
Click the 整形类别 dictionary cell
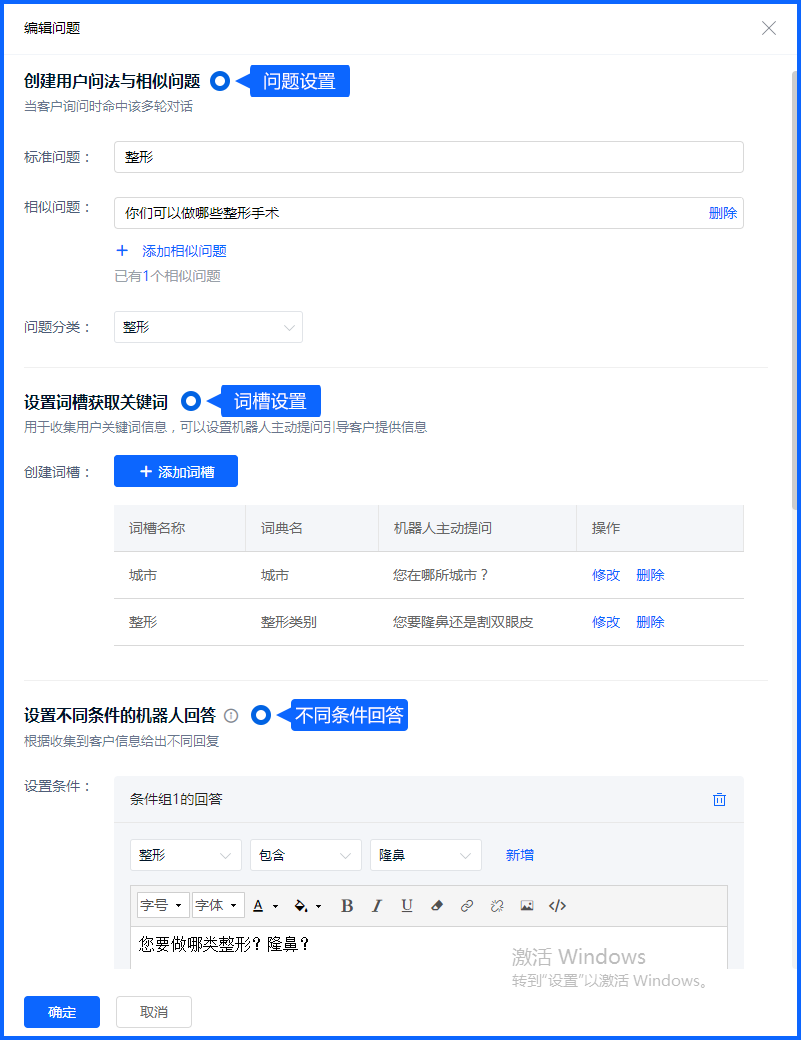pyautogui.click(x=288, y=622)
